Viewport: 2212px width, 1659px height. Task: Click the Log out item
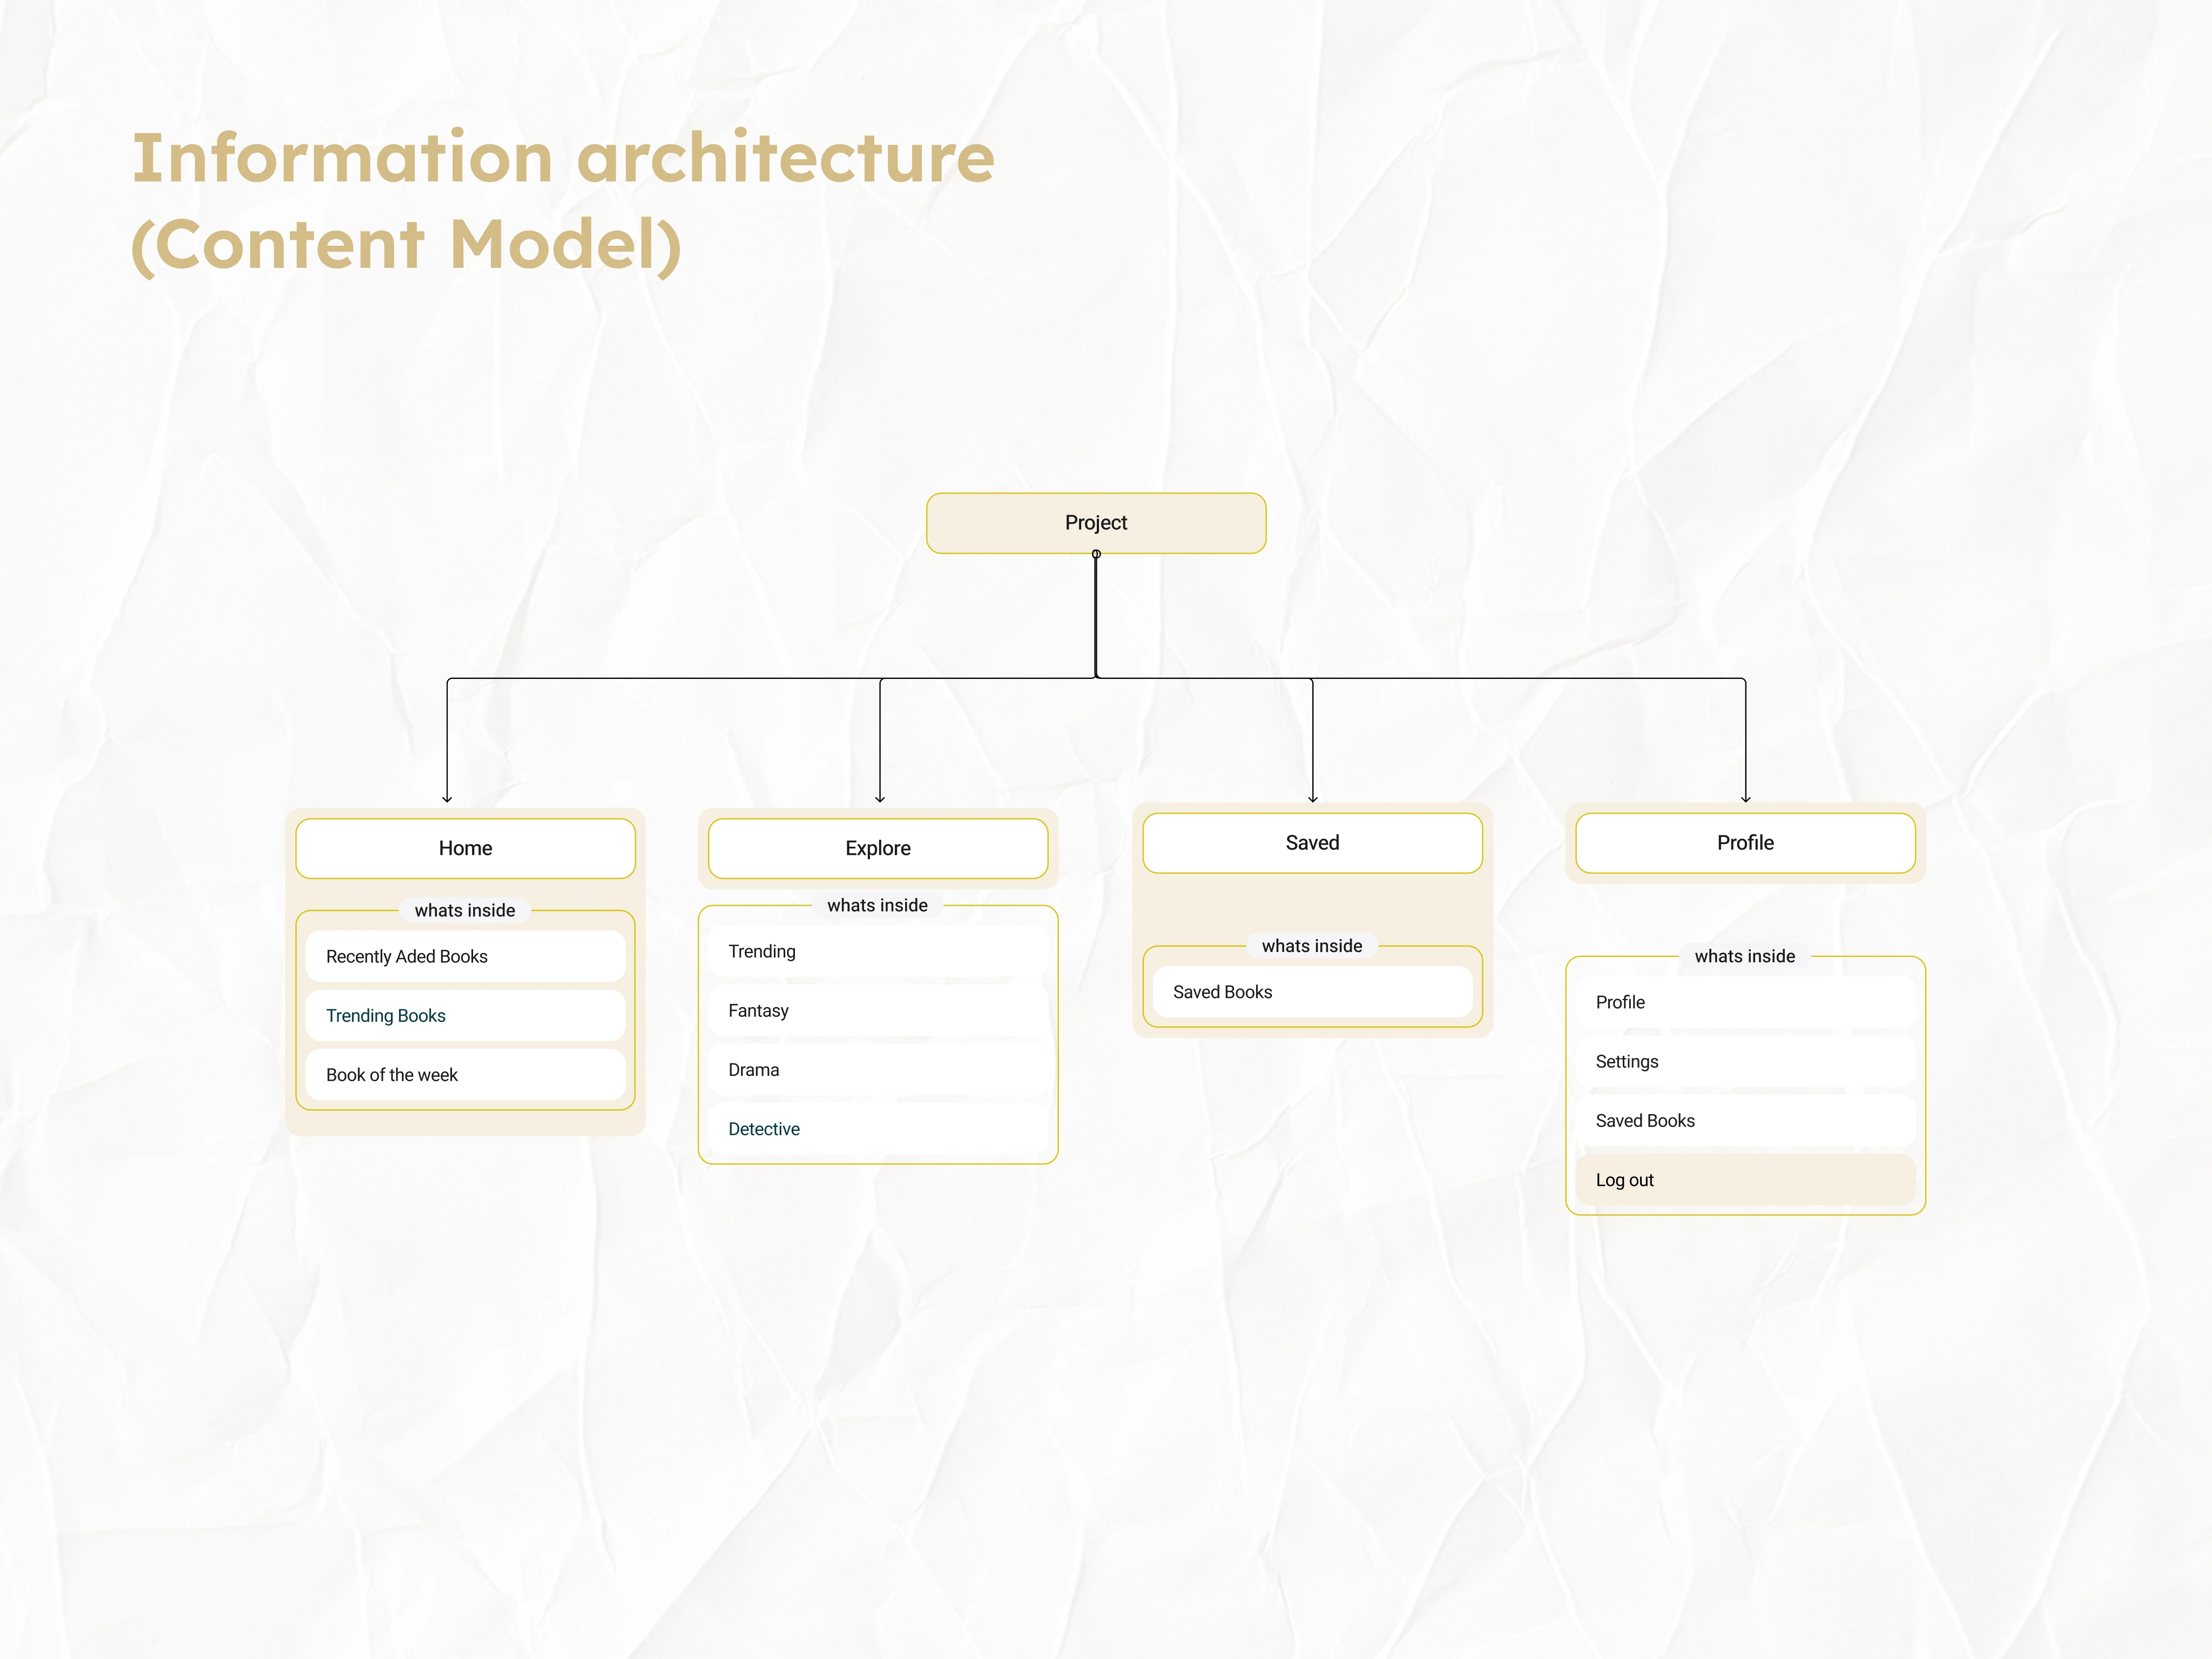tap(1745, 1180)
